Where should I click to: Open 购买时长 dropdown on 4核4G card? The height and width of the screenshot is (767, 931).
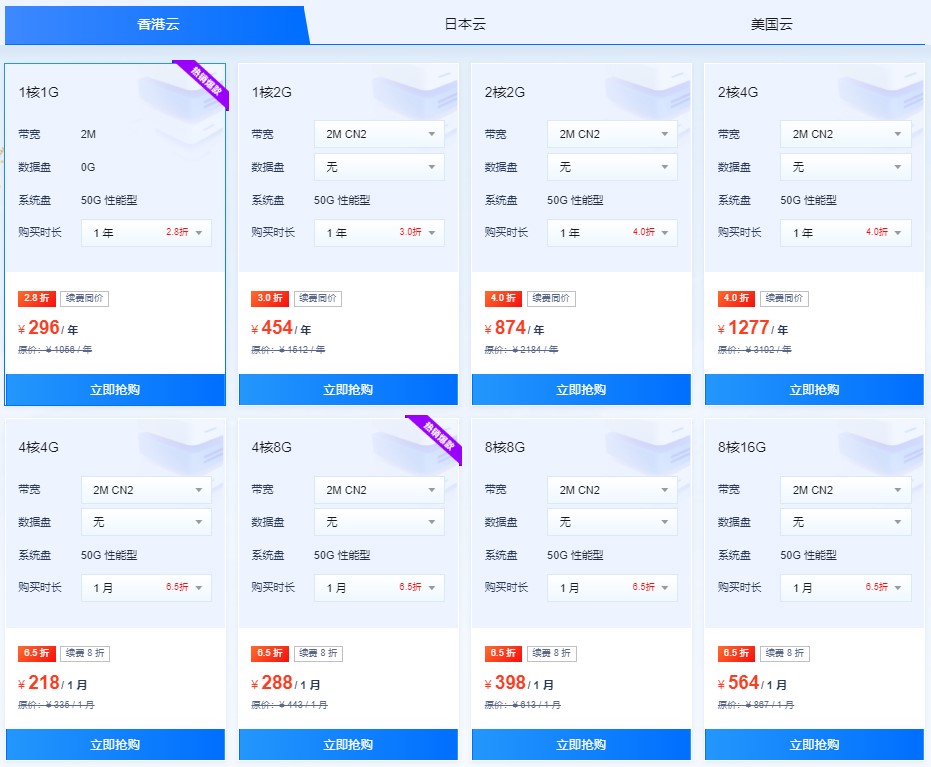[x=146, y=588]
